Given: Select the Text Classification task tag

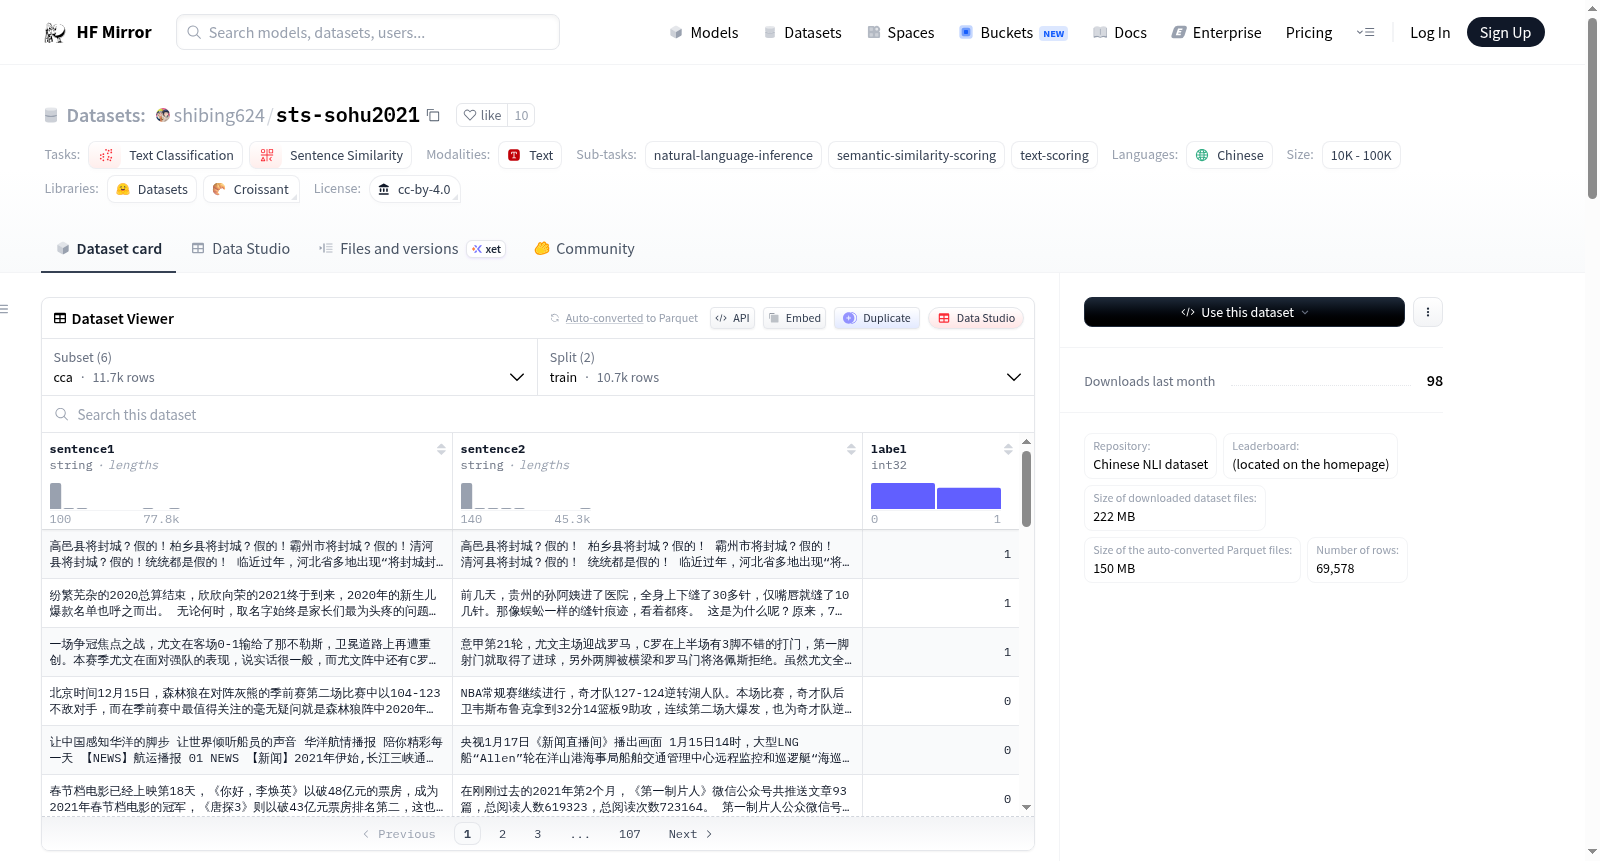Looking at the screenshot, I should pyautogui.click(x=166, y=155).
